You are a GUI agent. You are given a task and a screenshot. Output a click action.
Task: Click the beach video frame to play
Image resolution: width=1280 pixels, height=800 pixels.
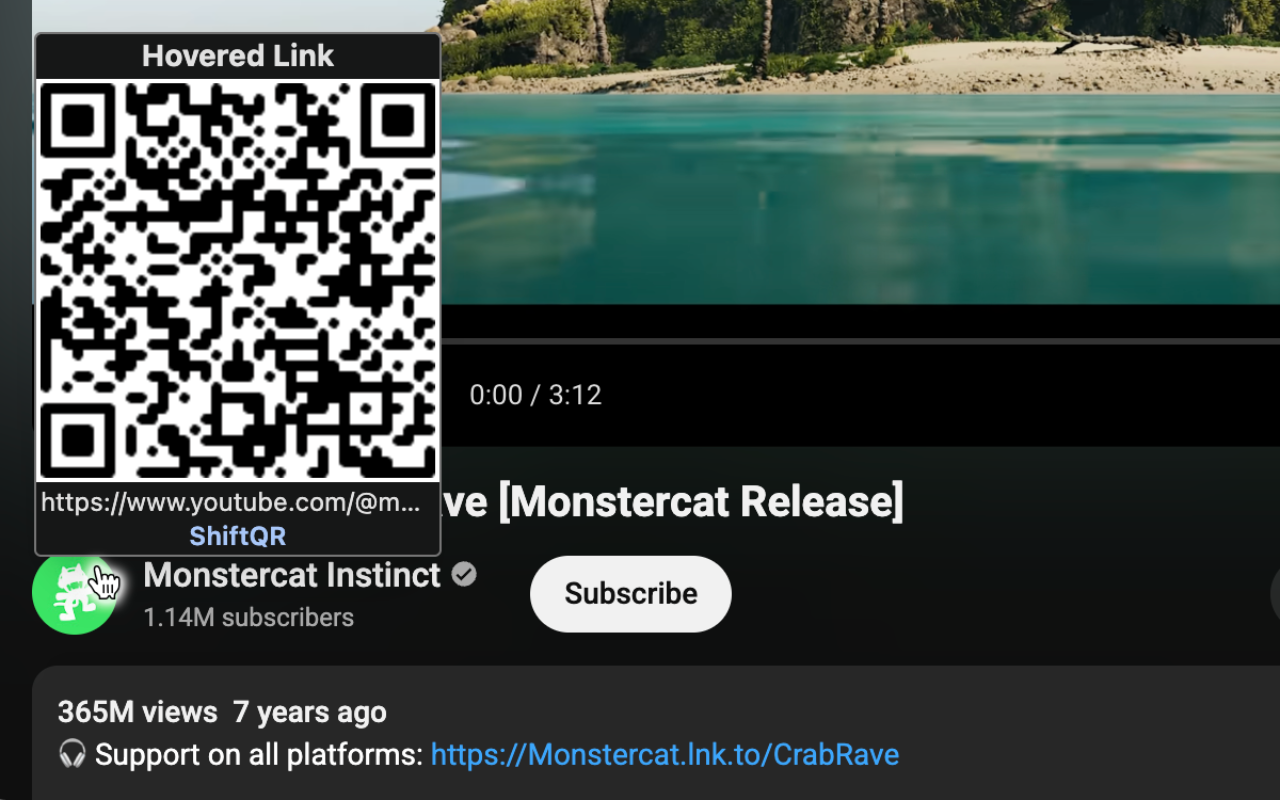860,152
